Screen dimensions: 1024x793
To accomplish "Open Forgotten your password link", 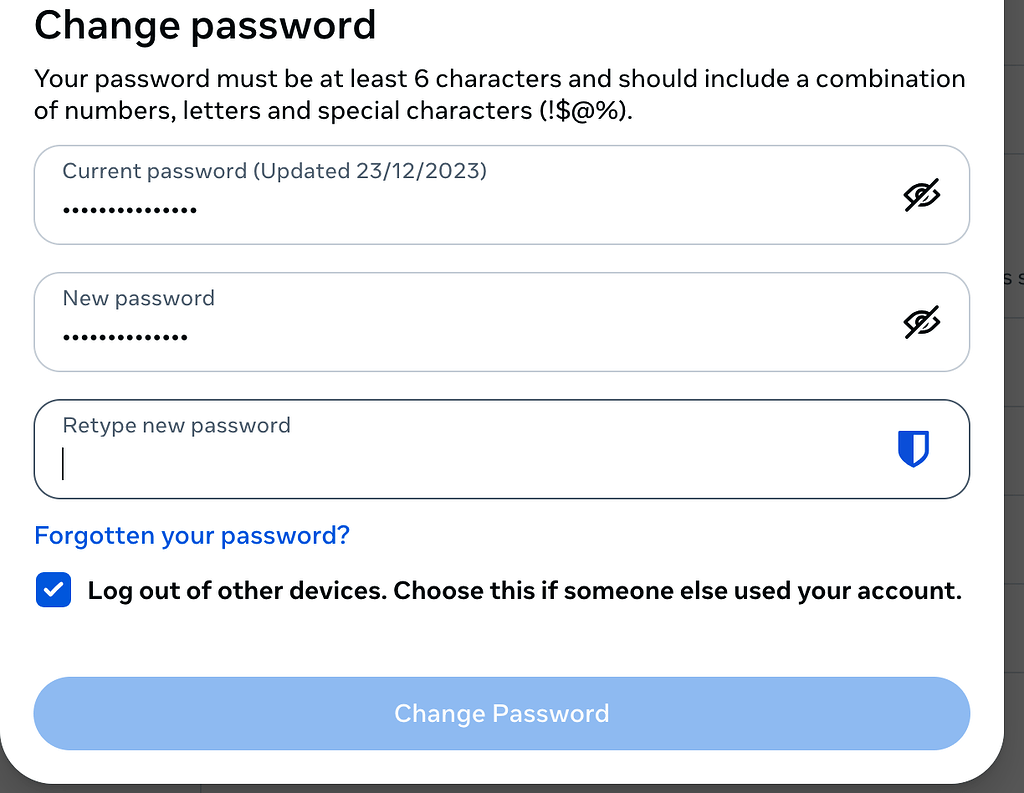I will tap(191, 536).
